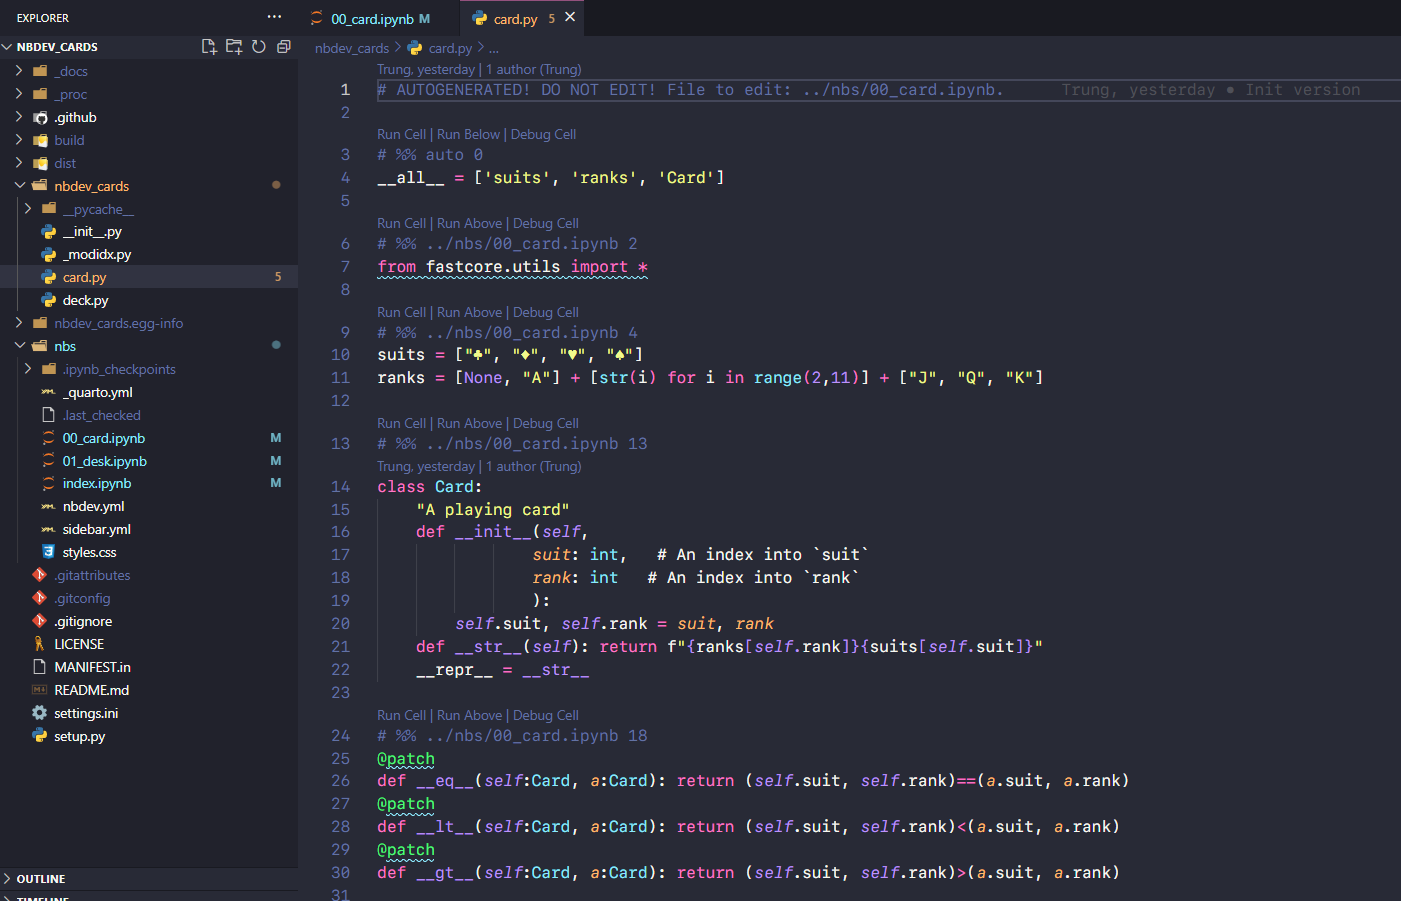Click the "class Card:" code line
Viewport: 1401px width, 901px height.
pyautogui.click(x=430, y=487)
